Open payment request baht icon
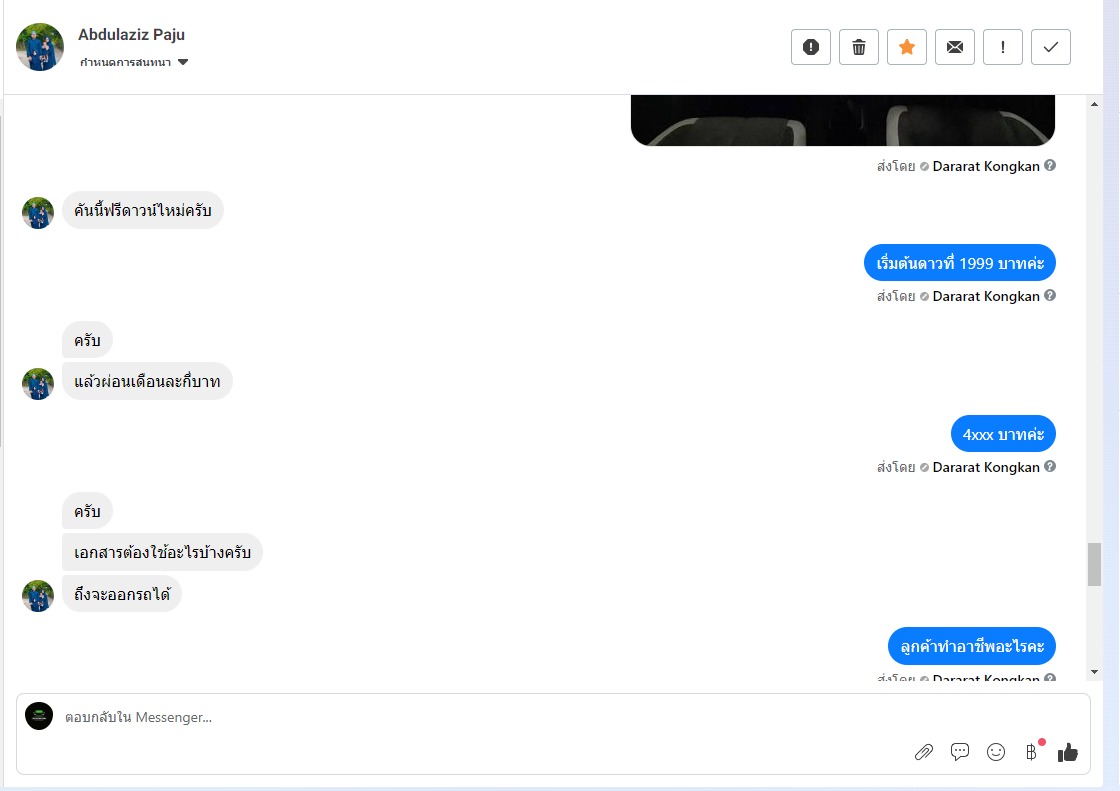1120x791 pixels. [1031, 752]
